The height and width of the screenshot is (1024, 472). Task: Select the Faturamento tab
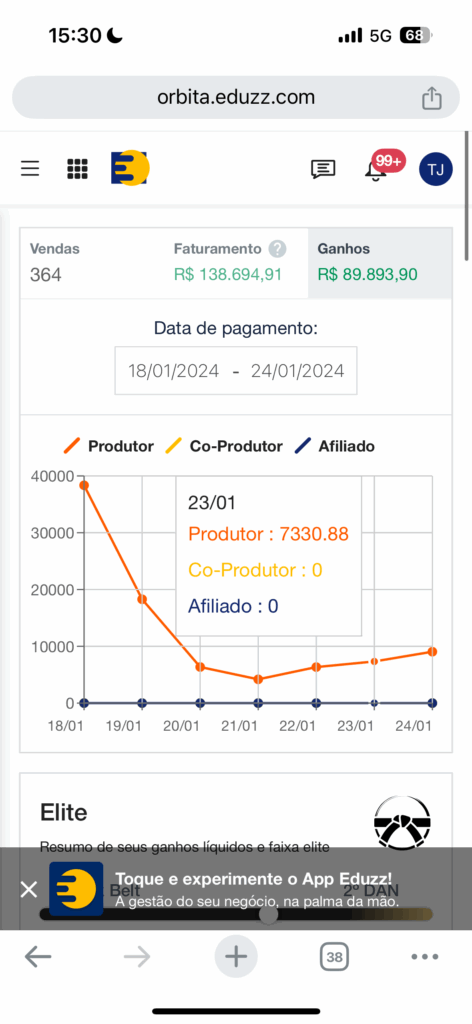pyautogui.click(x=236, y=263)
